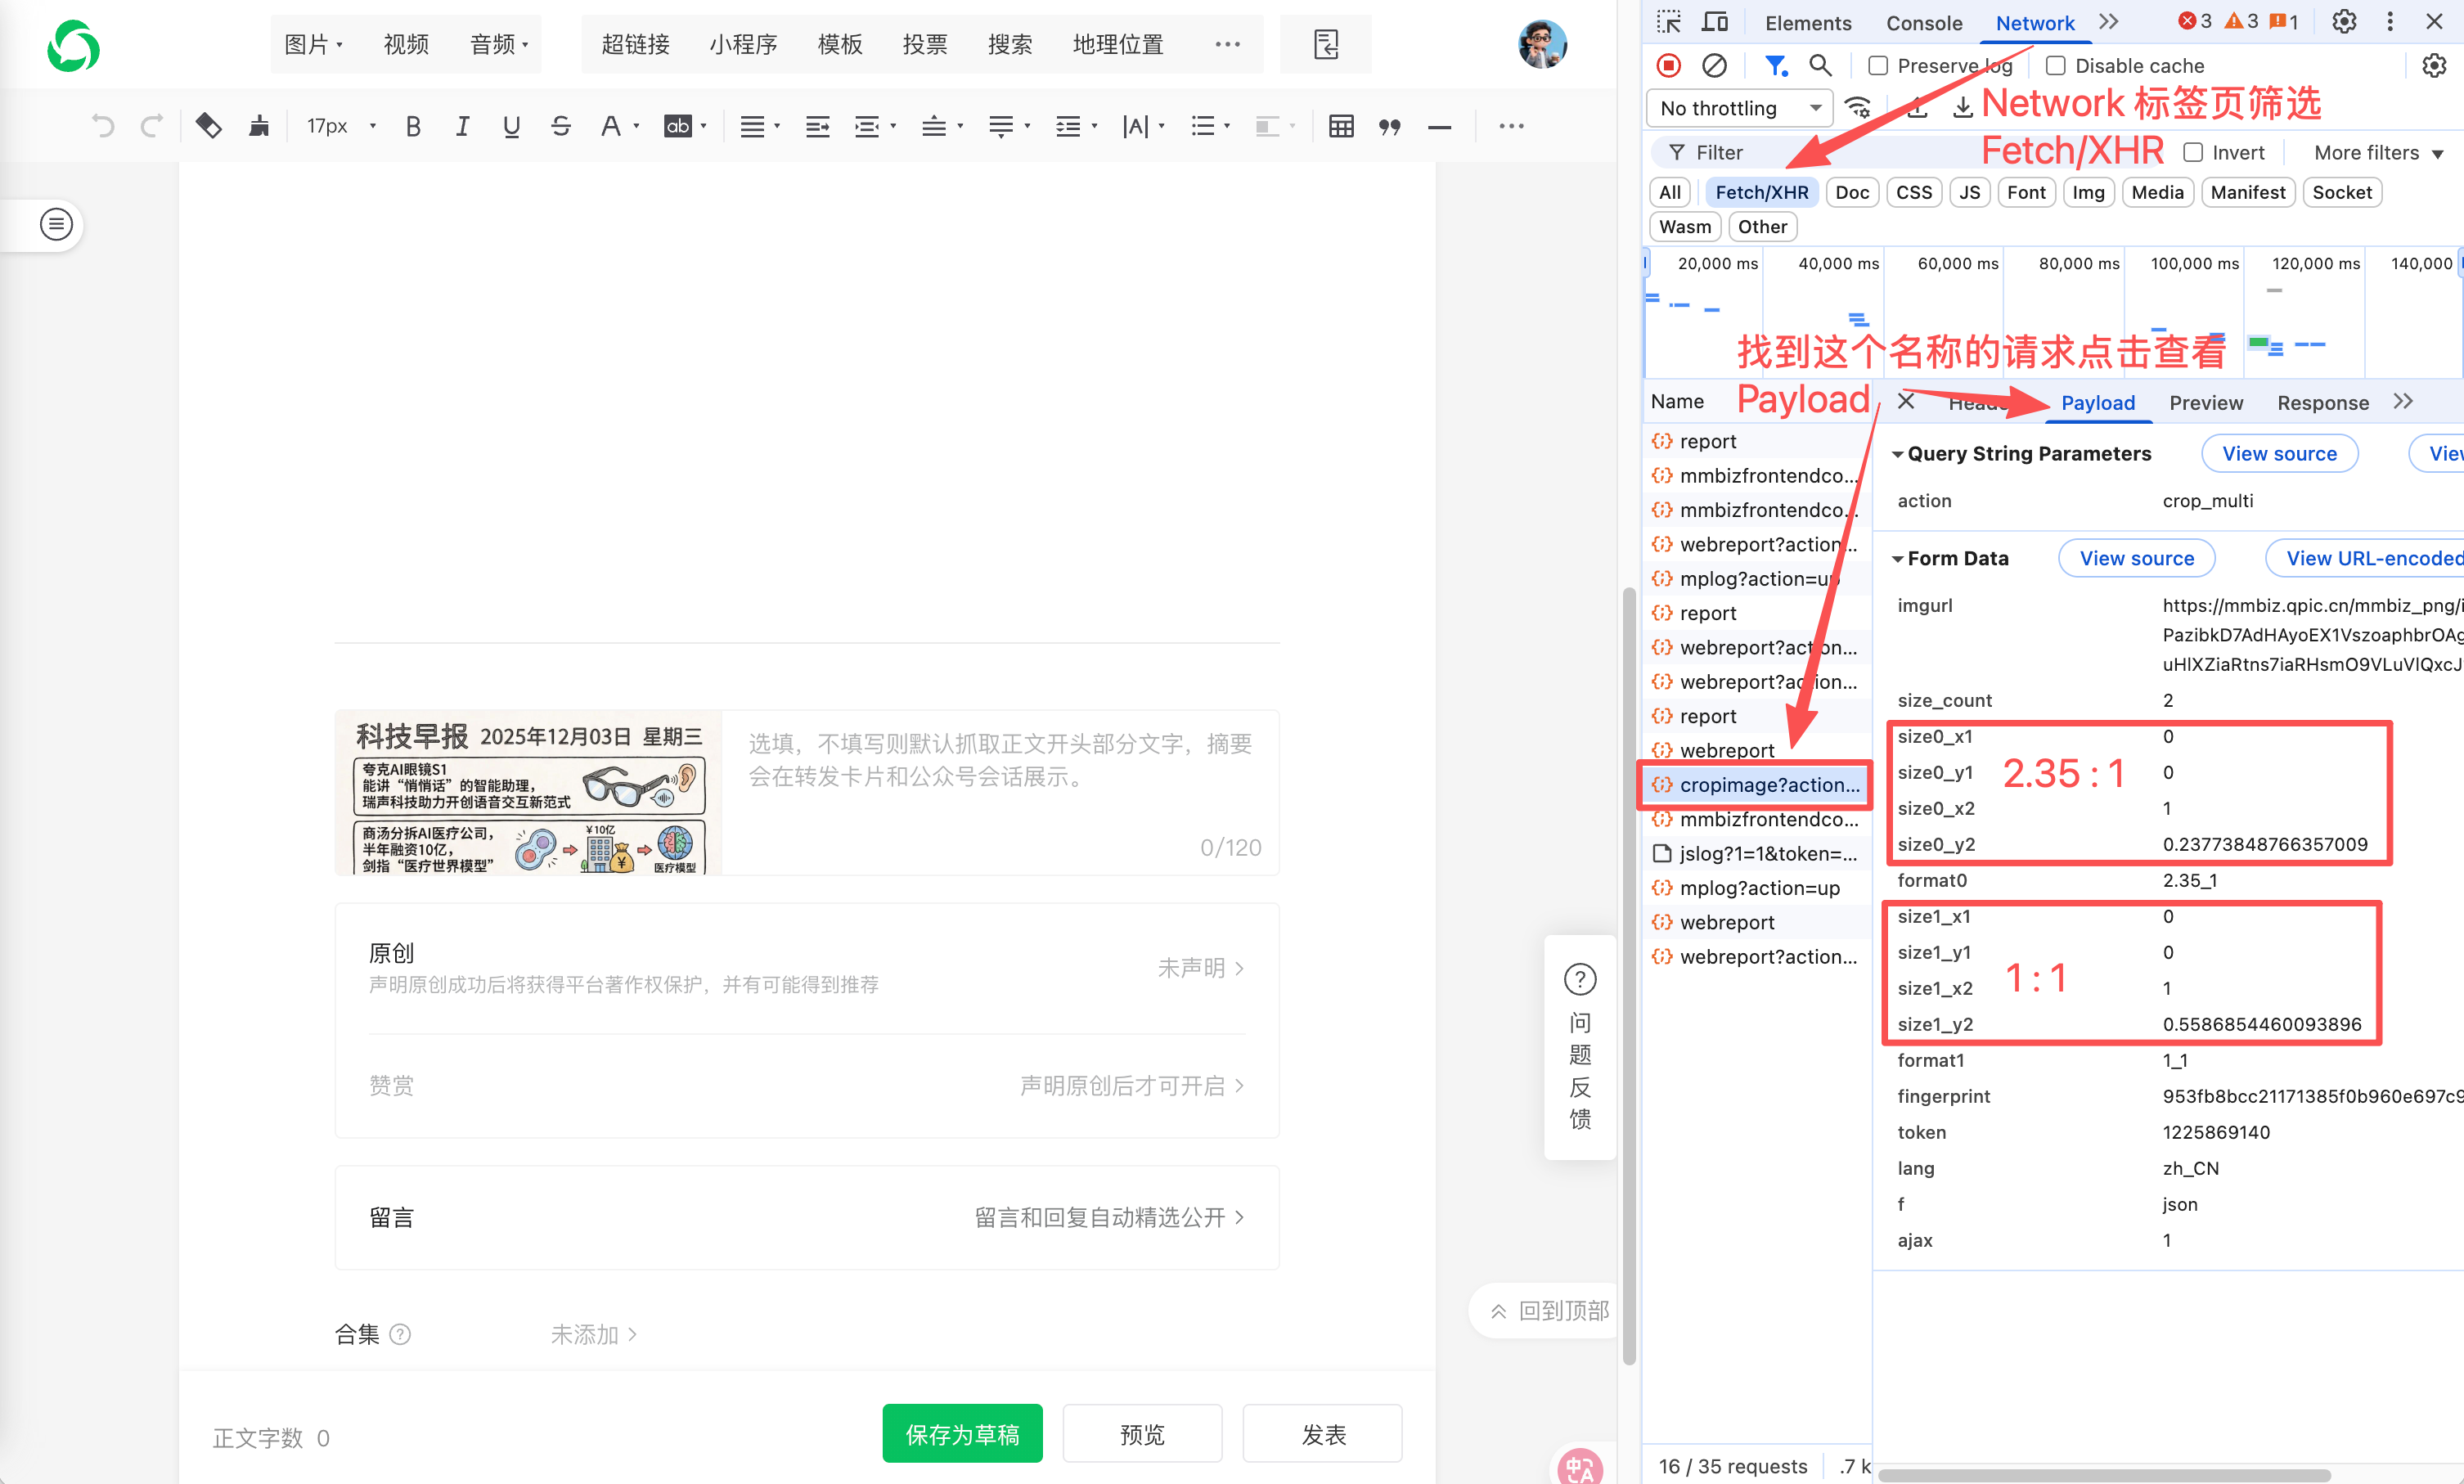Screen dimensions: 2464x1484
Task: Switch to the Preview tab
Action: (2205, 403)
